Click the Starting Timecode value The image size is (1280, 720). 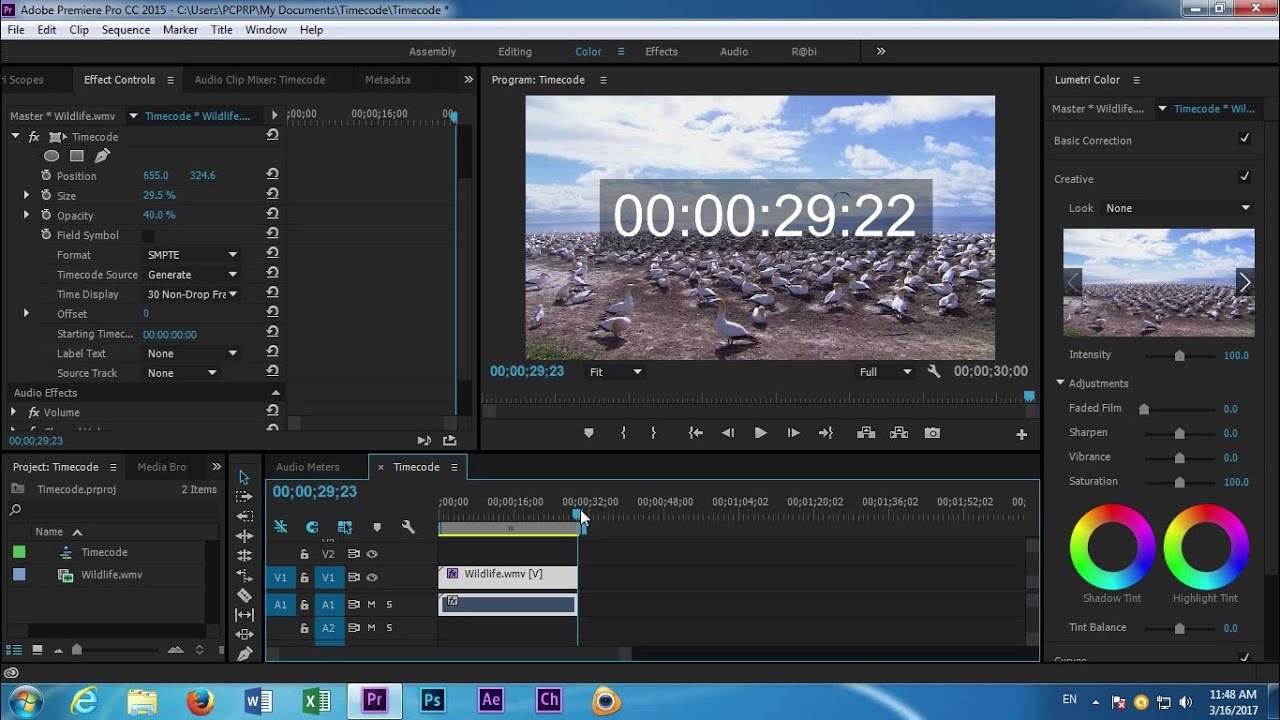pyautogui.click(x=169, y=334)
